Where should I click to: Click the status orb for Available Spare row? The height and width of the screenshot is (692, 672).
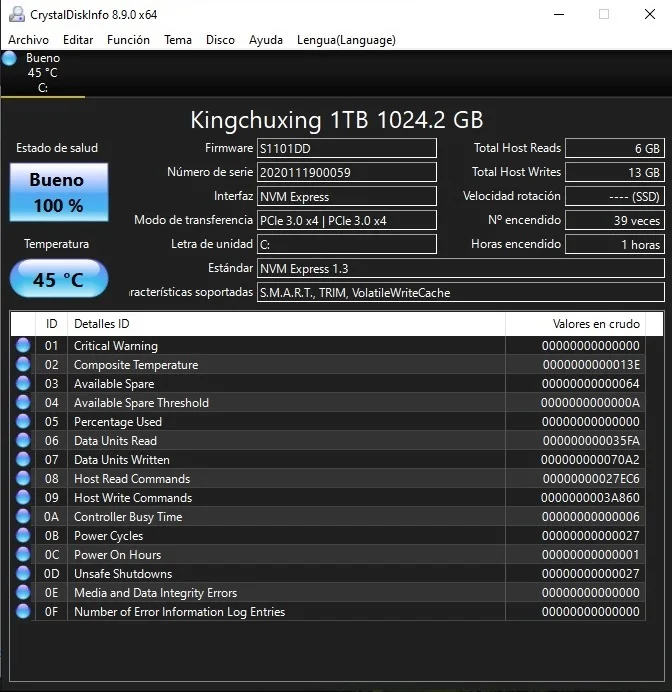click(x=23, y=383)
